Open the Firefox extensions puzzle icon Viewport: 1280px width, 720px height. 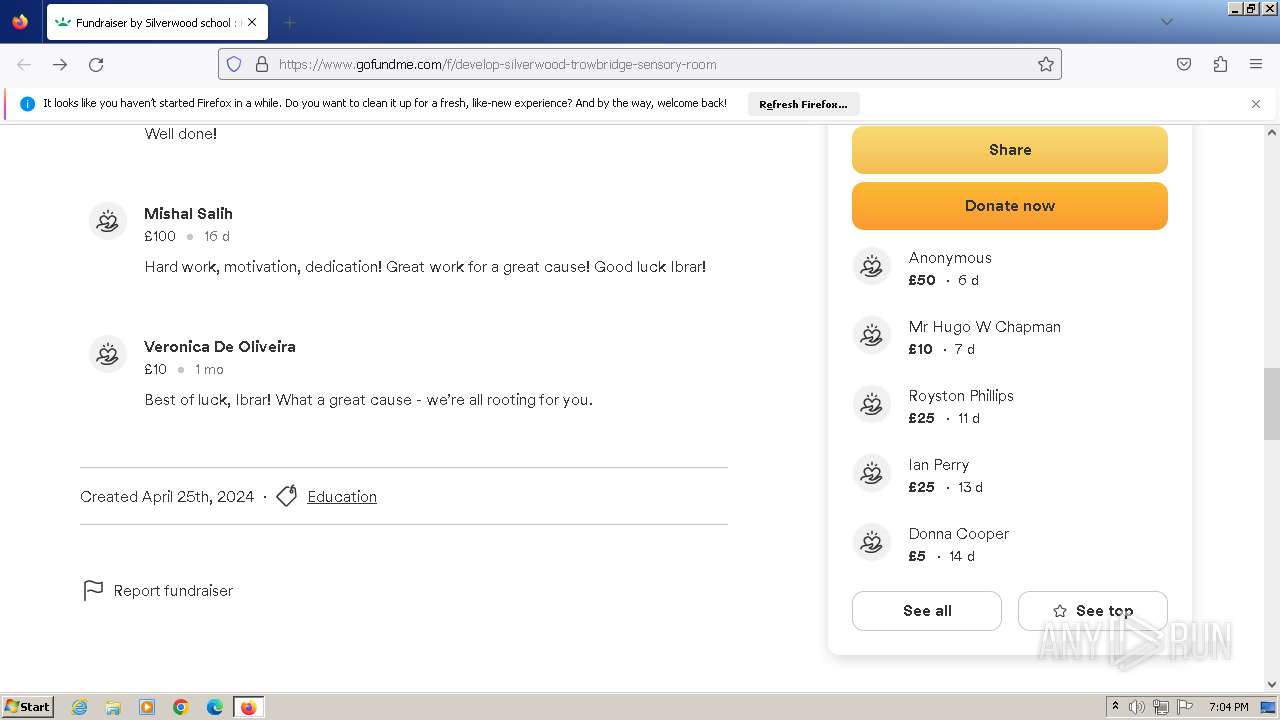click(1220, 64)
